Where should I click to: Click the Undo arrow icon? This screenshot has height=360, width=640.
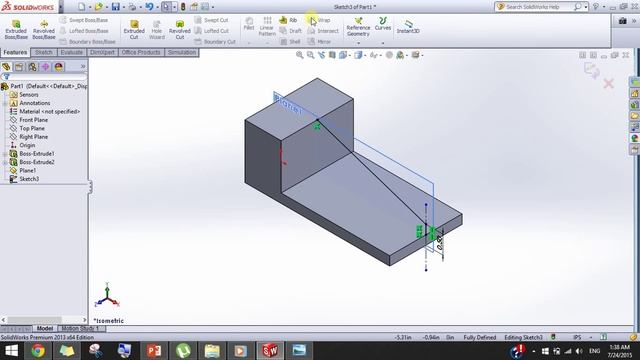(149, 7)
